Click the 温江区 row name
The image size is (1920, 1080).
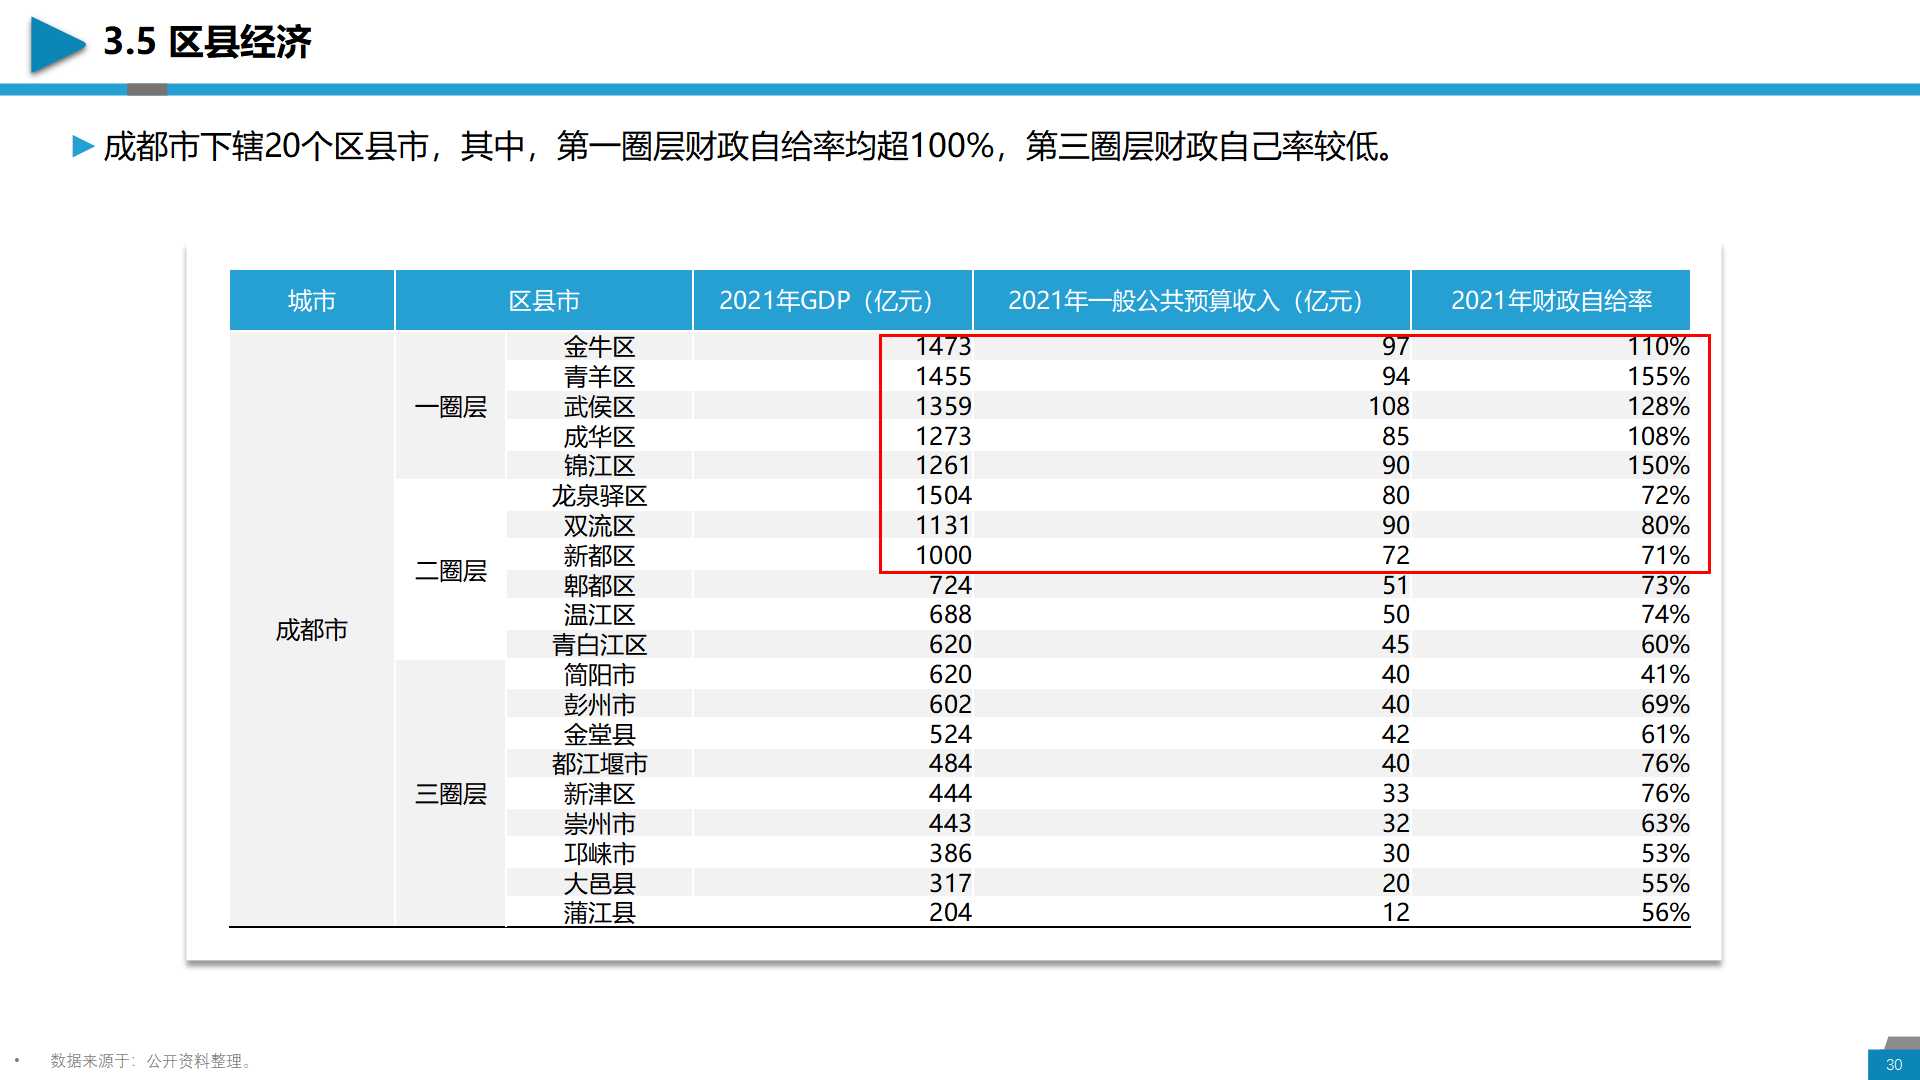click(599, 615)
